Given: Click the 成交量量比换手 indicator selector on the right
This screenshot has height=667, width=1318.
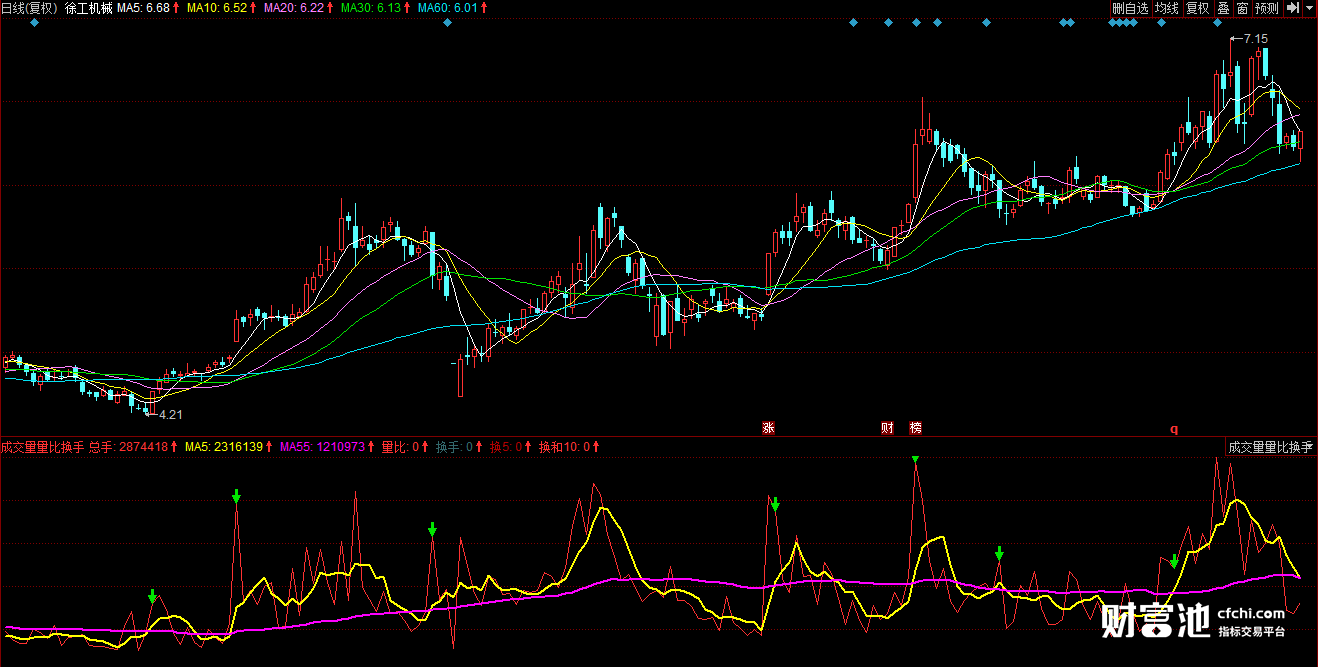Looking at the screenshot, I should coord(1270,447).
